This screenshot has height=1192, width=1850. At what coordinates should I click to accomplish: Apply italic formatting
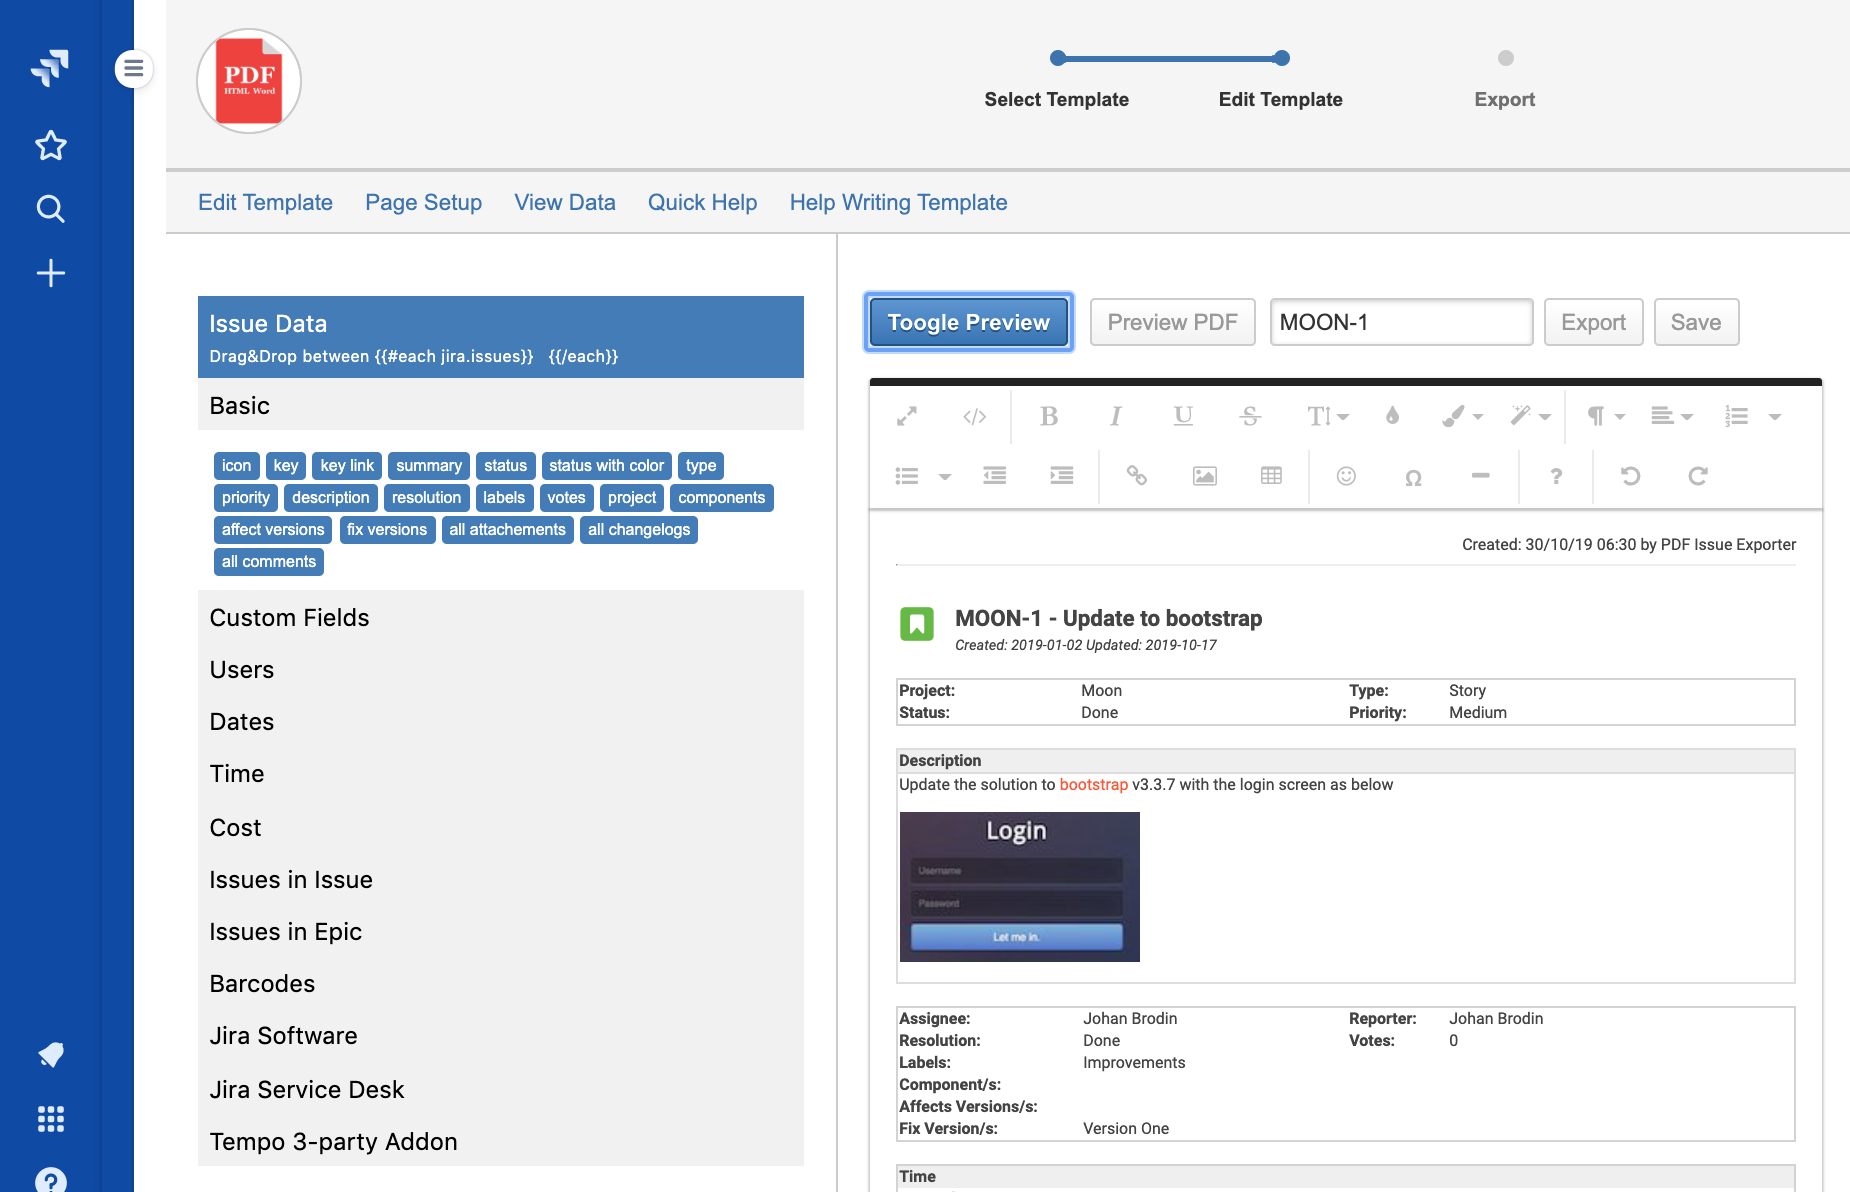point(1115,416)
